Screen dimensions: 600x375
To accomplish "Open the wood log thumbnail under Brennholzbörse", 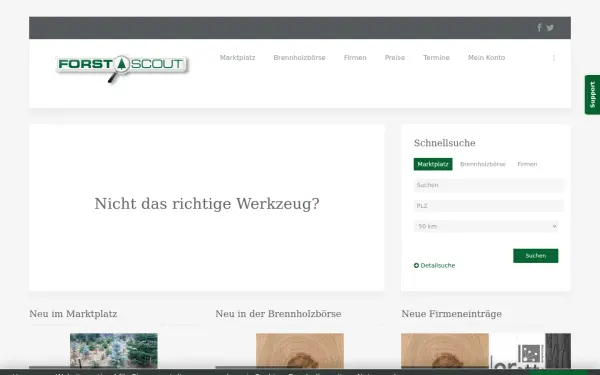I will coord(300,351).
